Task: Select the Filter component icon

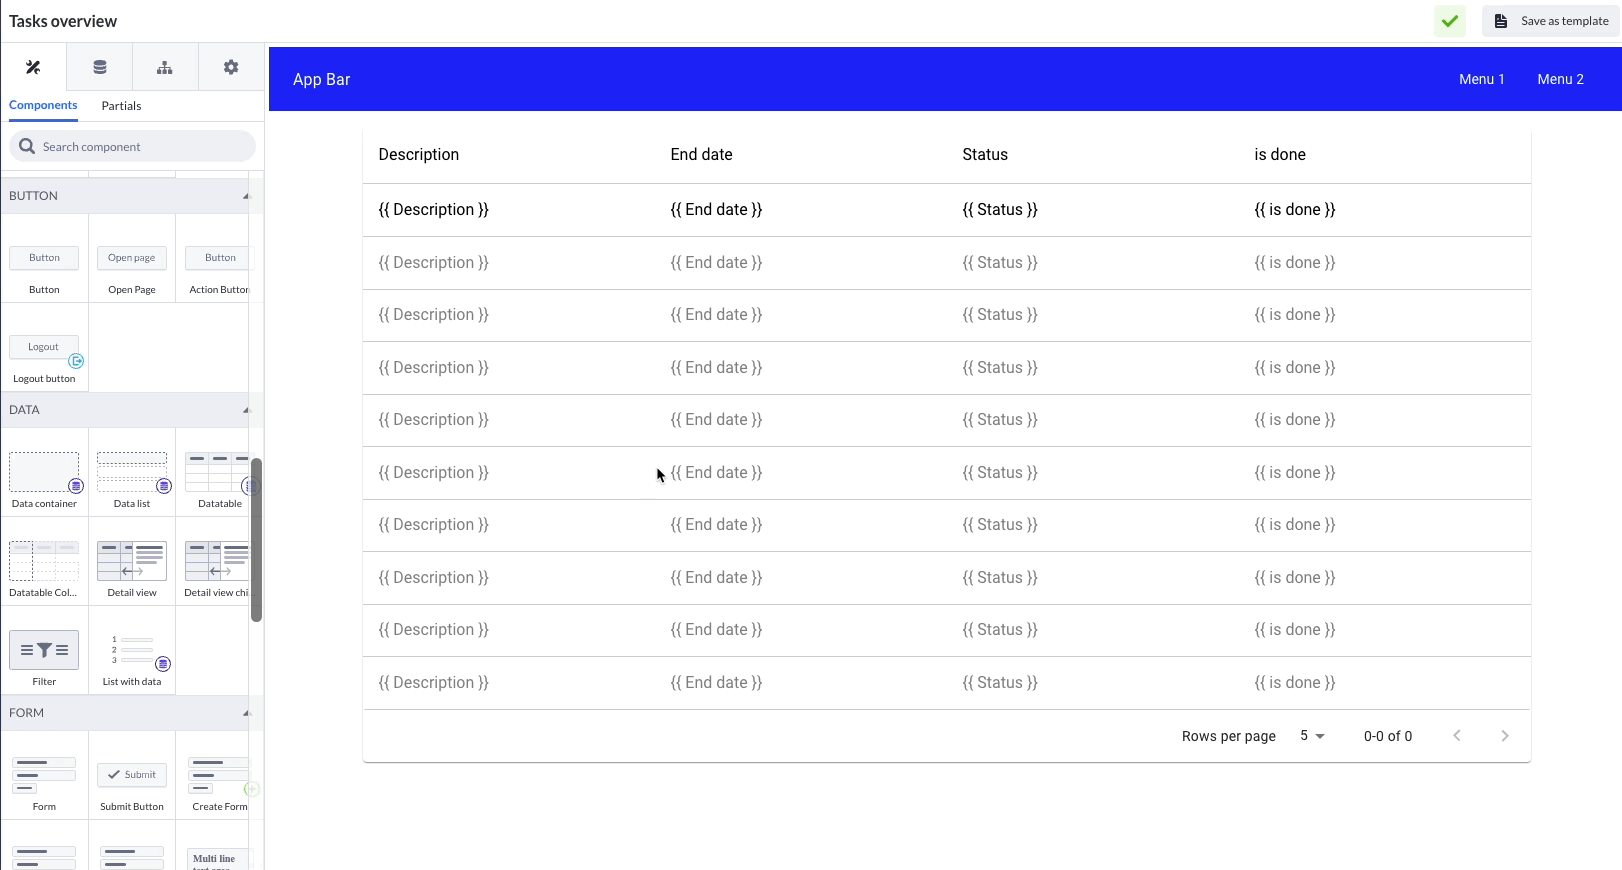Action: (x=44, y=650)
